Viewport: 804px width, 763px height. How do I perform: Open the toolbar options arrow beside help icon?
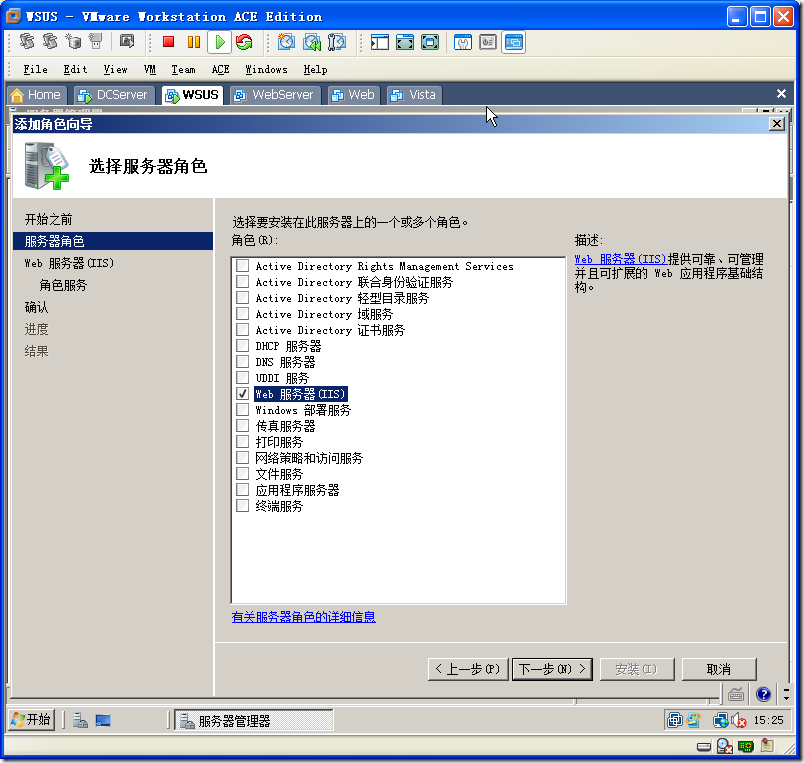(787, 694)
